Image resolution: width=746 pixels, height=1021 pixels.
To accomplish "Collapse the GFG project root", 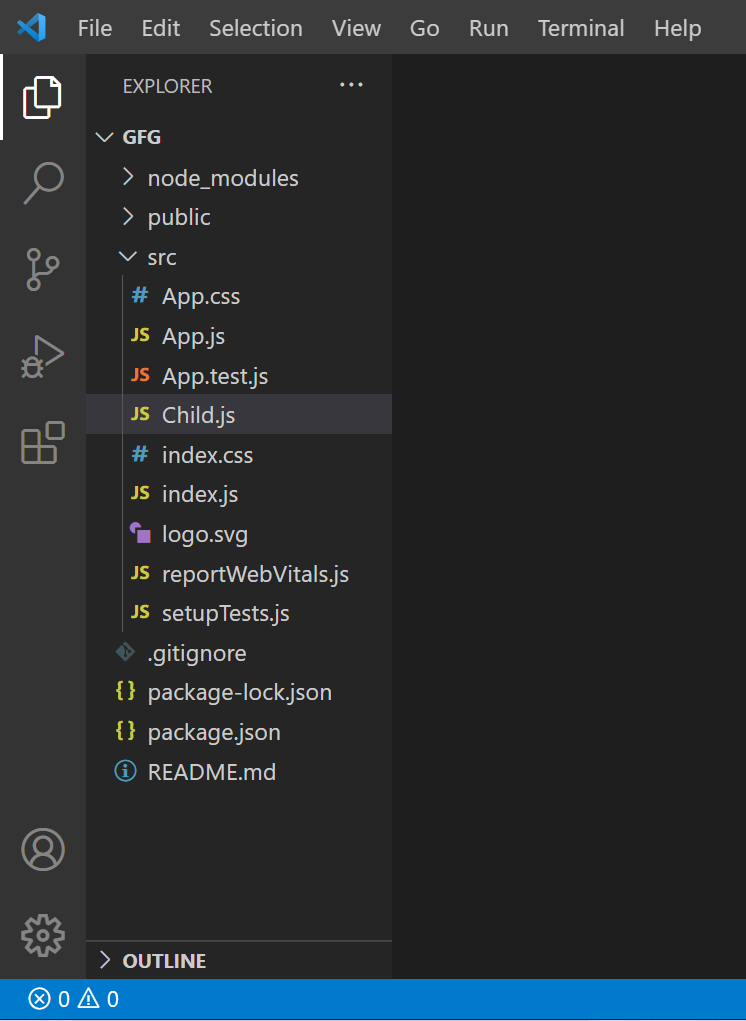I will pos(141,137).
